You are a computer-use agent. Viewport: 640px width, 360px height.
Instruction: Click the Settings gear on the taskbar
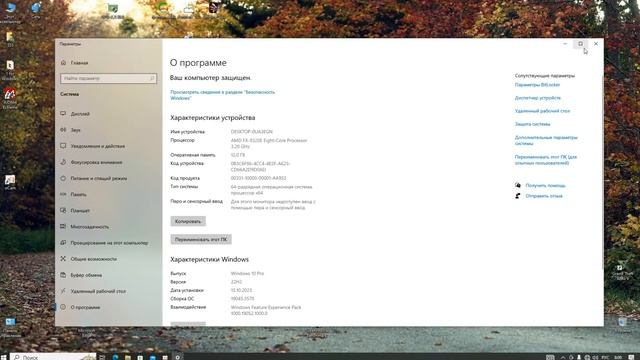[x=178, y=357]
